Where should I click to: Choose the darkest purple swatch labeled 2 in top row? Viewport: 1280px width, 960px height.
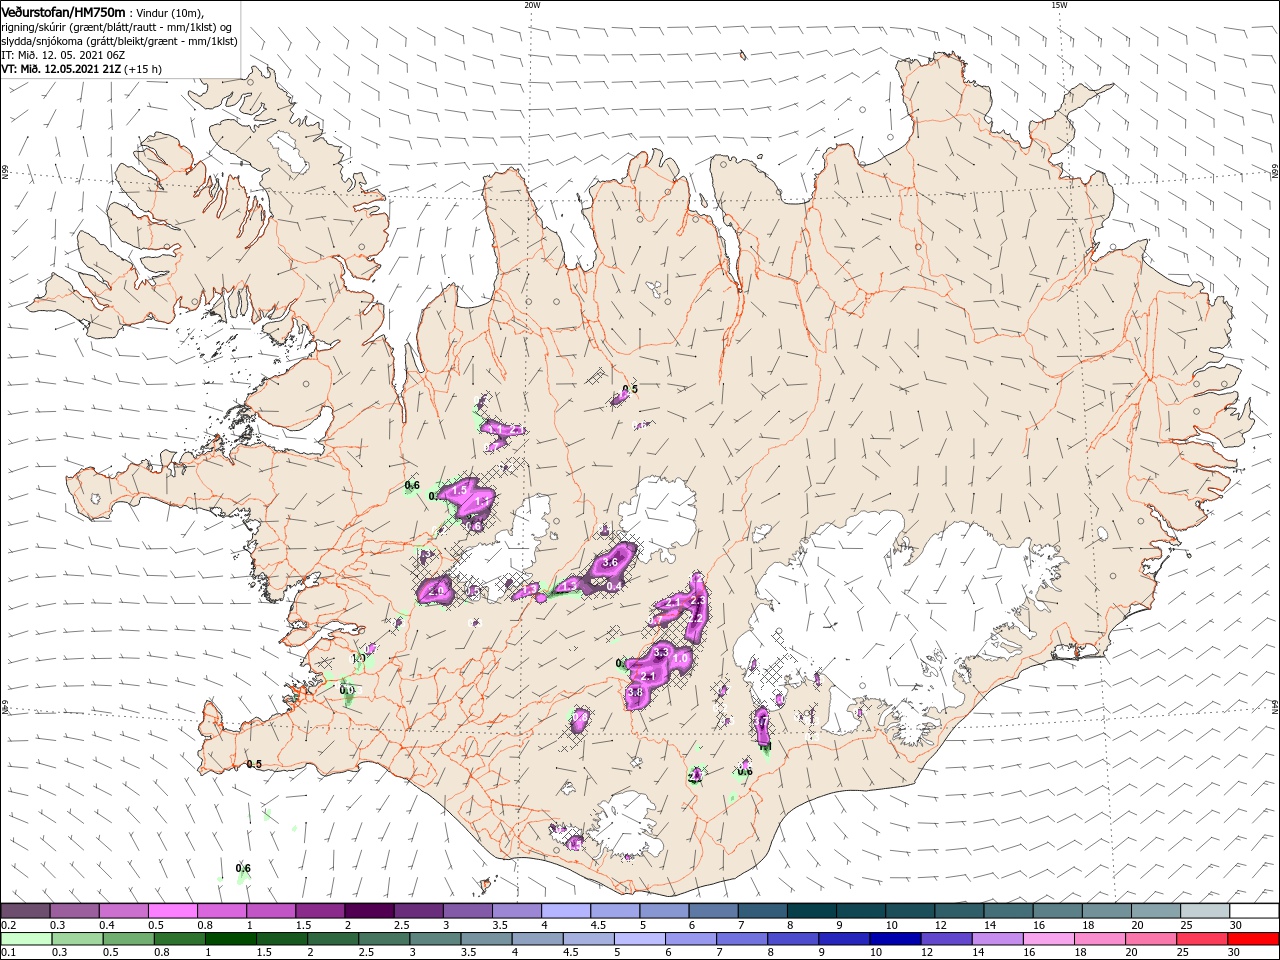(x=369, y=911)
